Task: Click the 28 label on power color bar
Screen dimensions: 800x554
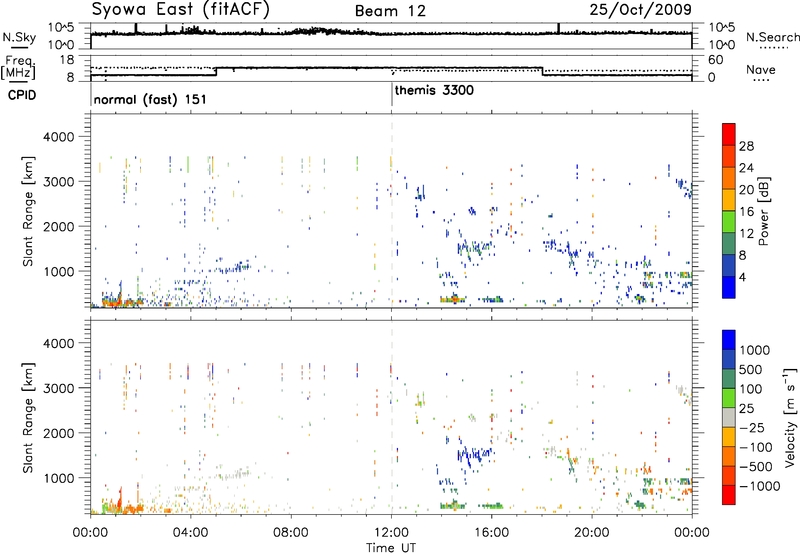Action: 746,146
